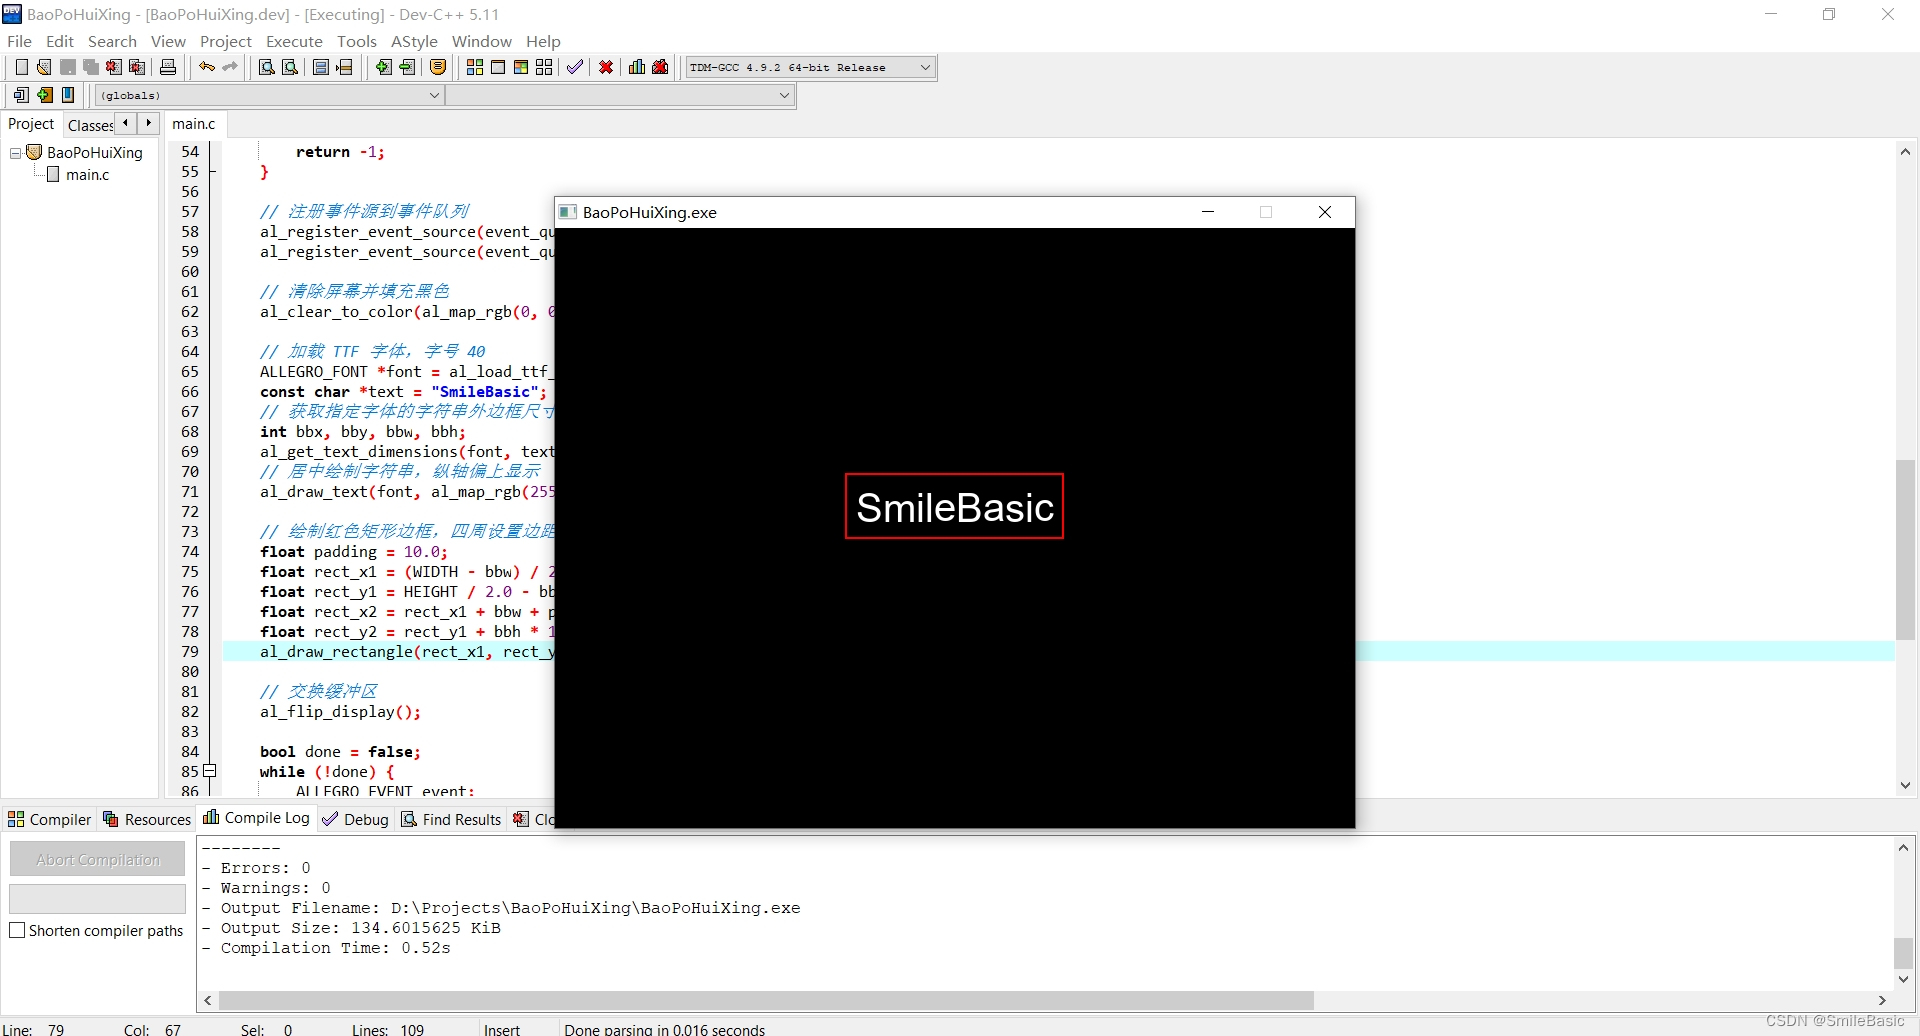
Task: Click the Add to project icon
Action: point(384,67)
